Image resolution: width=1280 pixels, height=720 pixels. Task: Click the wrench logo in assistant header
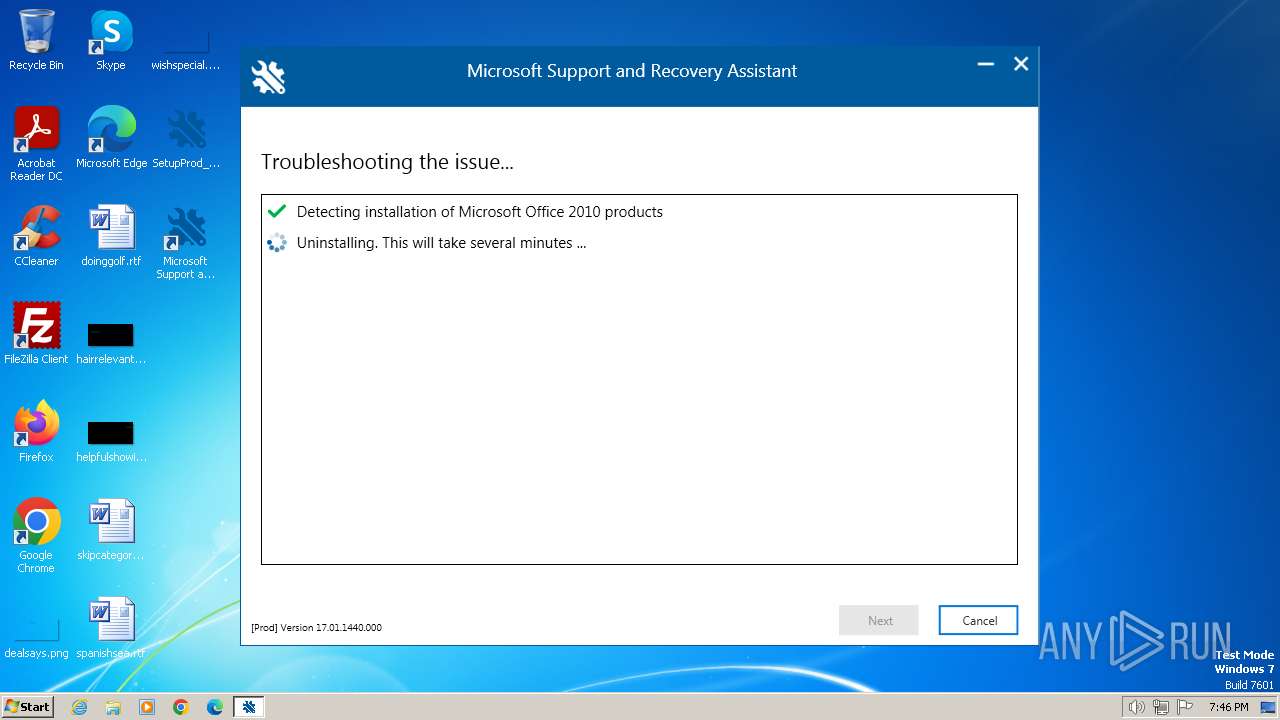(x=268, y=77)
